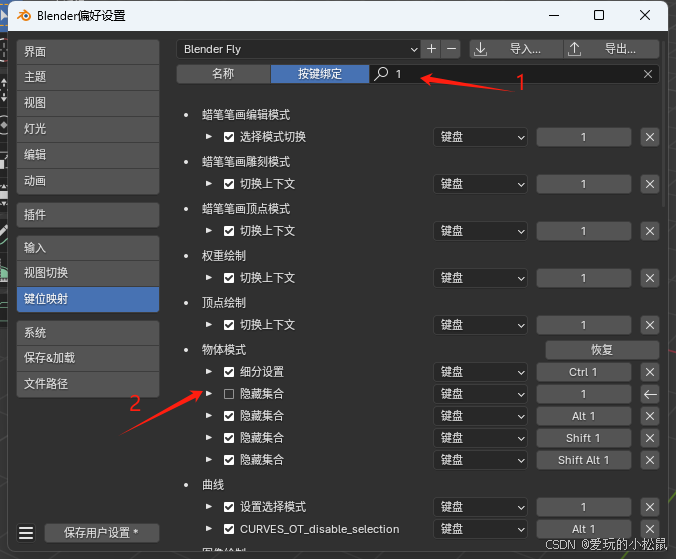Screen dimensions: 676x559
Task: Remove 切换上下文 item under 蜡笔笔画顶点模式
Action: pyautogui.click(x=650, y=231)
